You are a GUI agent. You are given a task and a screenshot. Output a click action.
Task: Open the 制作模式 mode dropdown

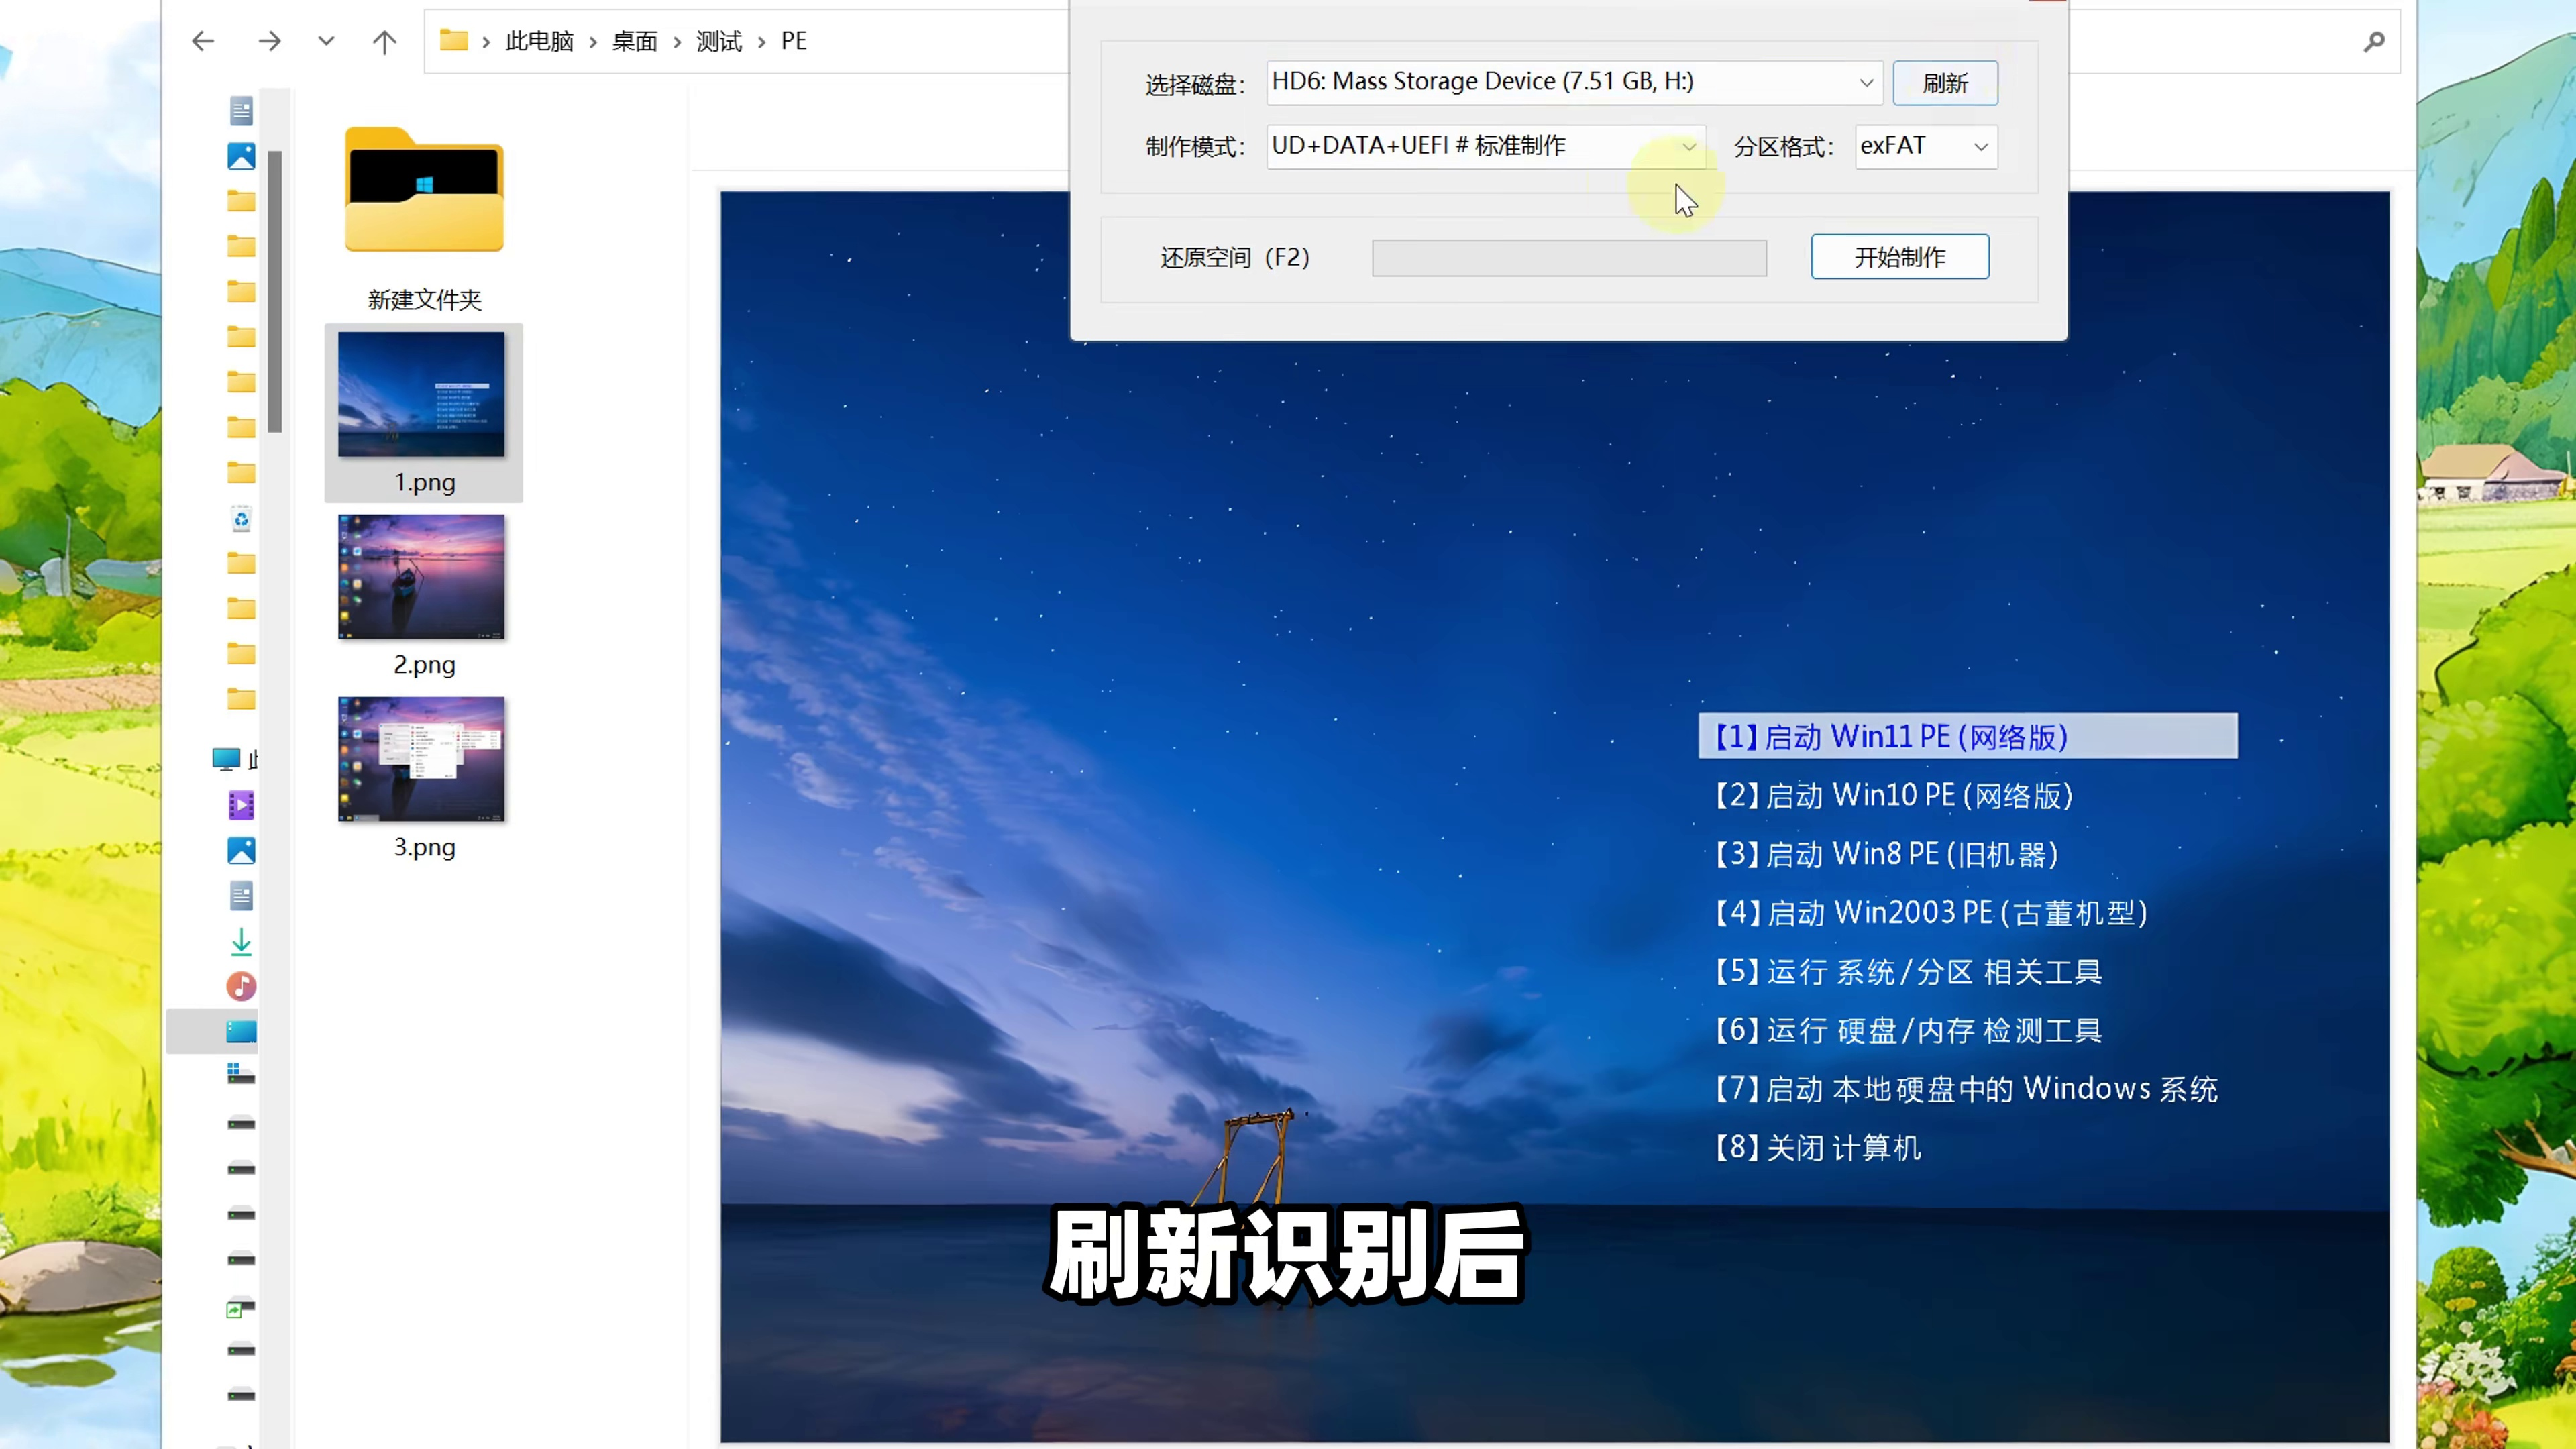[x=1688, y=147]
